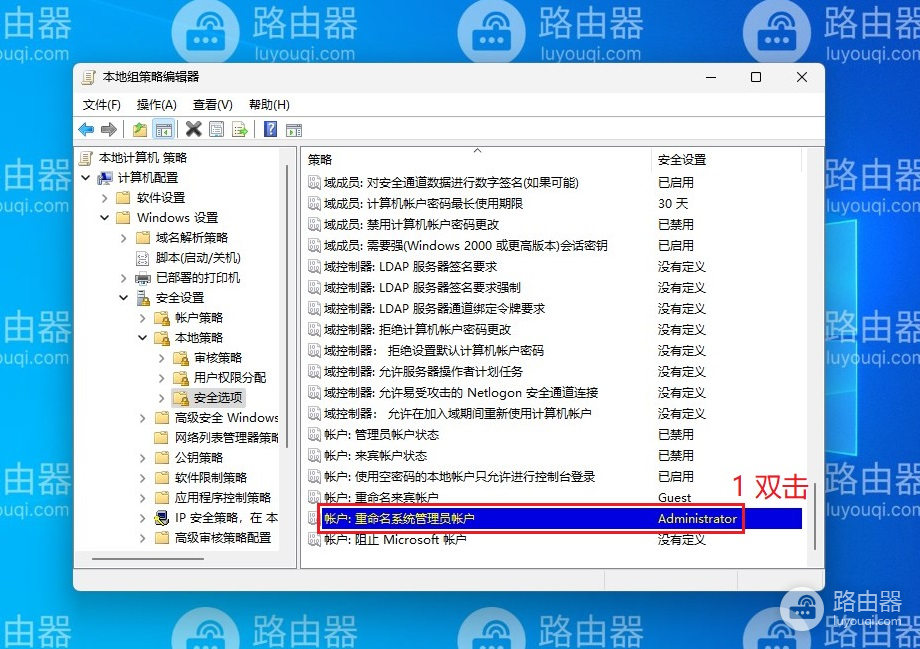Collapse the 本地策略 tree node
920x649 pixels.
(143, 337)
